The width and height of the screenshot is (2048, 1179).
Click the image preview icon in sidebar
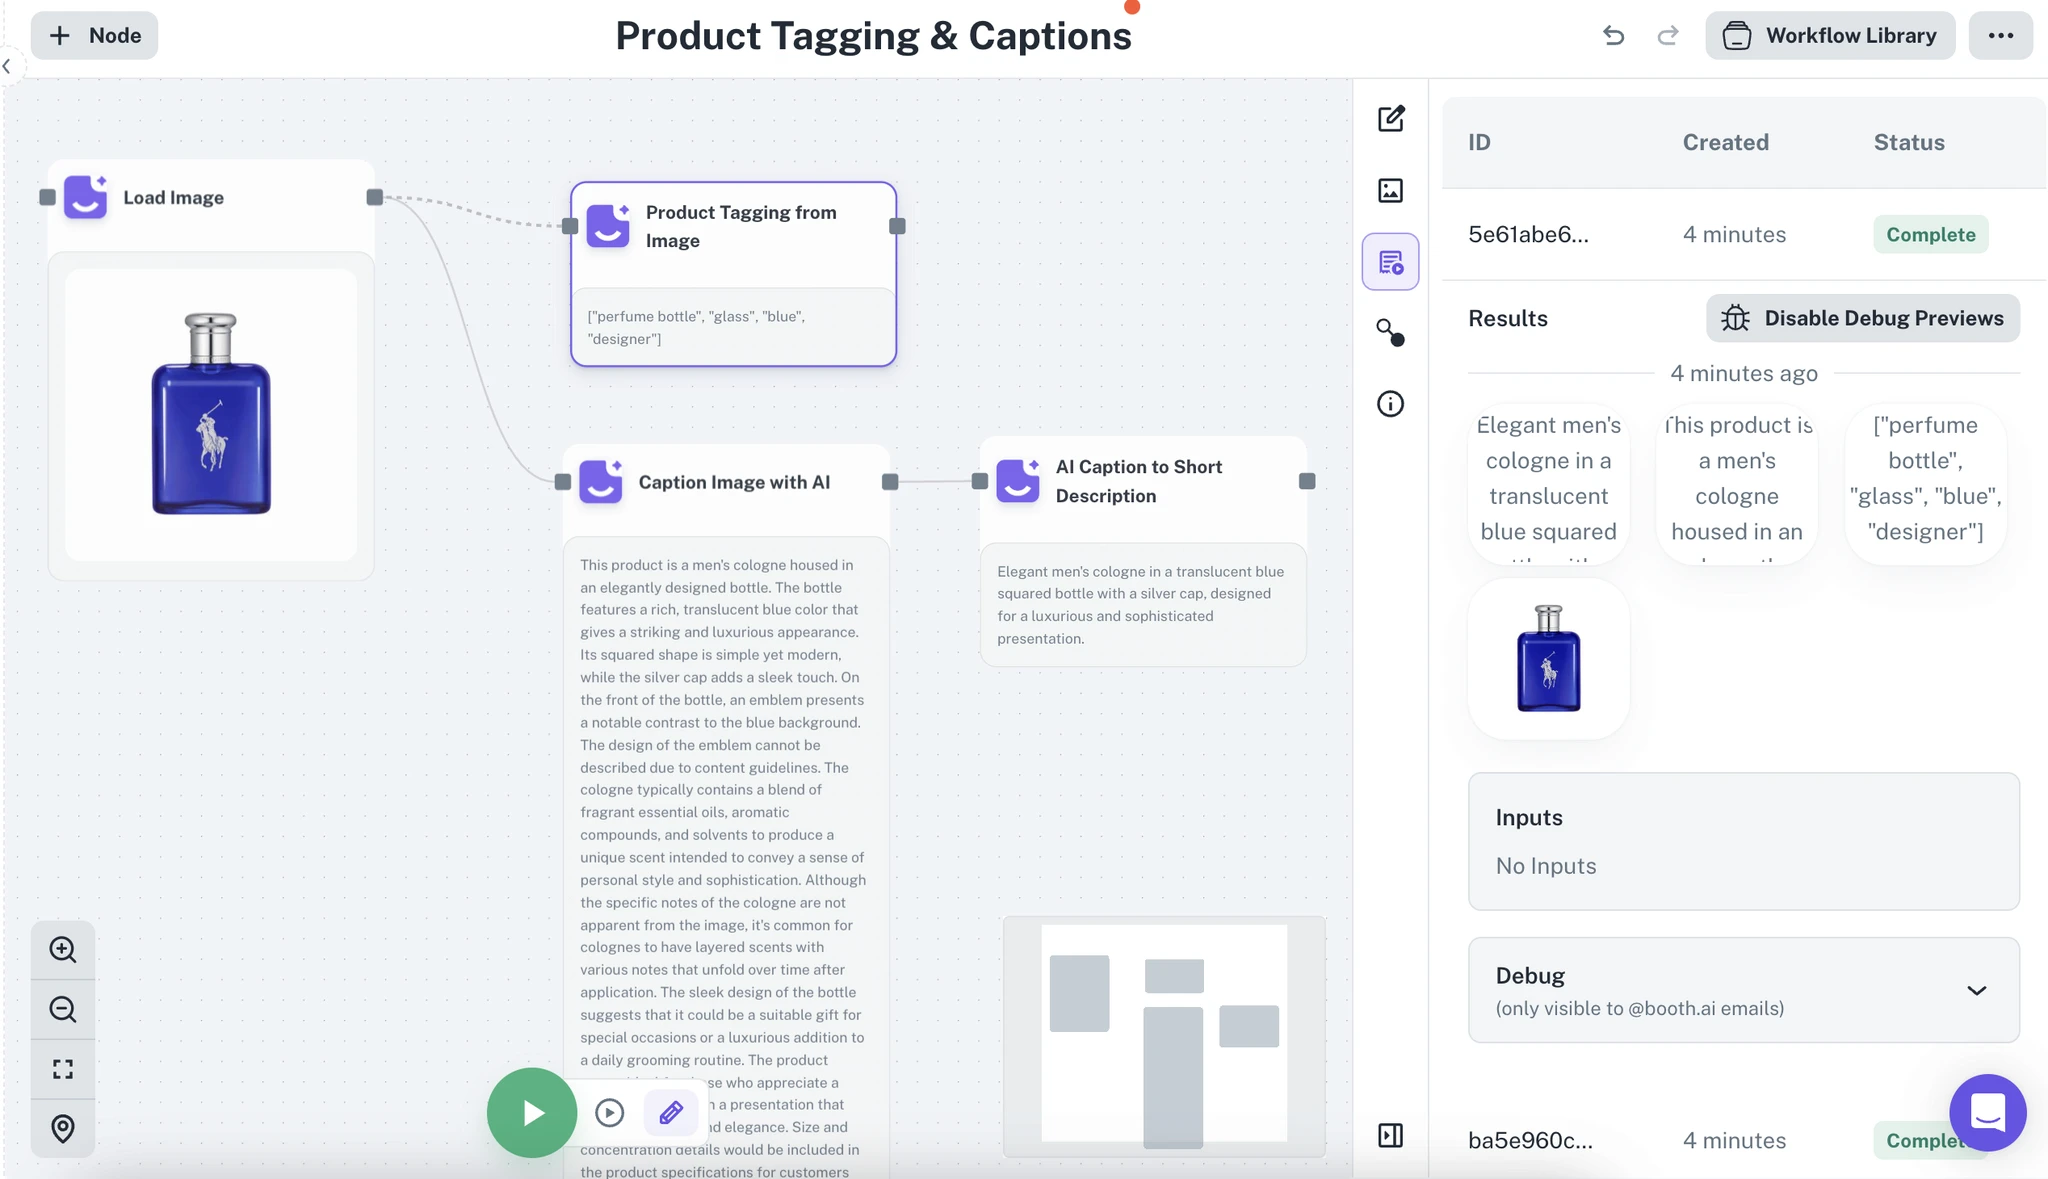click(x=1390, y=190)
